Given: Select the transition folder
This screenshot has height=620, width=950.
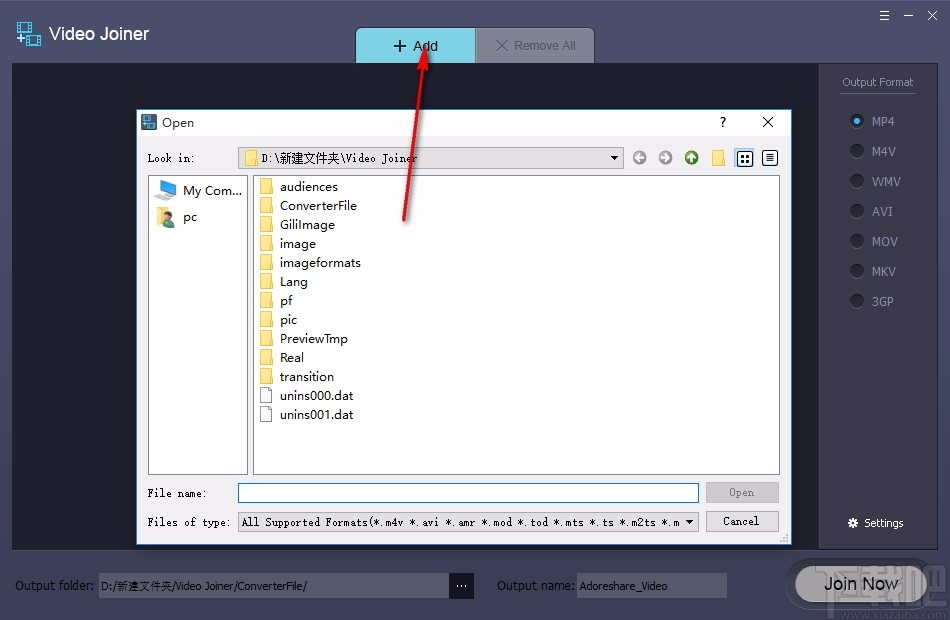Looking at the screenshot, I should click(297, 376).
